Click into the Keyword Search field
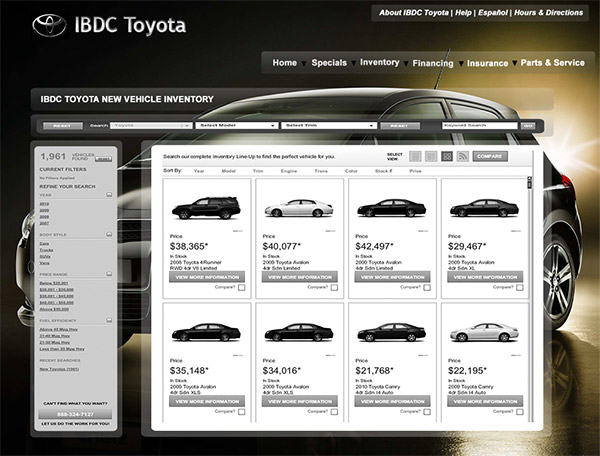The height and width of the screenshot is (456, 600). coord(480,125)
